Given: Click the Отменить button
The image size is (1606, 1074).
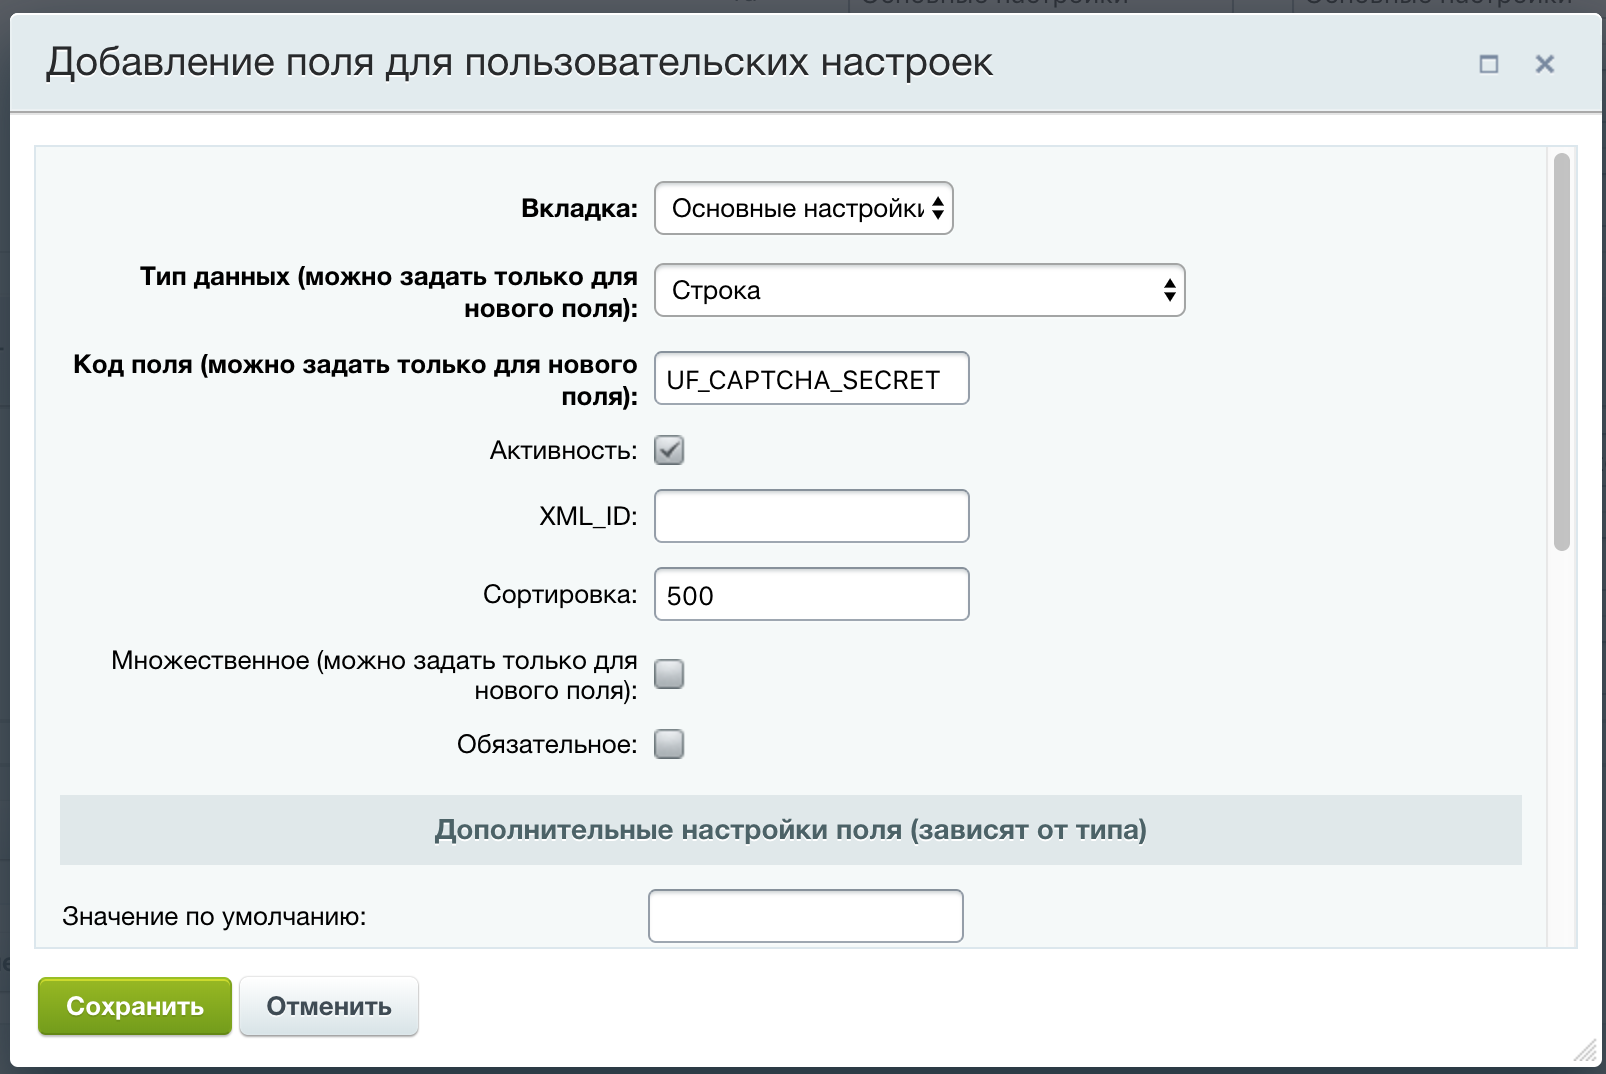Looking at the screenshot, I should [x=329, y=1006].
